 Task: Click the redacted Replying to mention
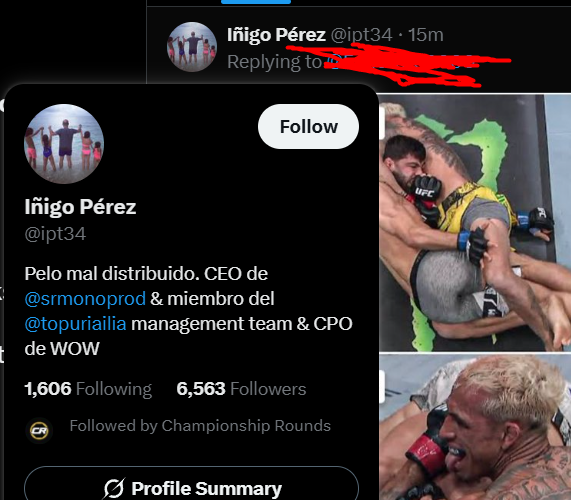(401, 62)
